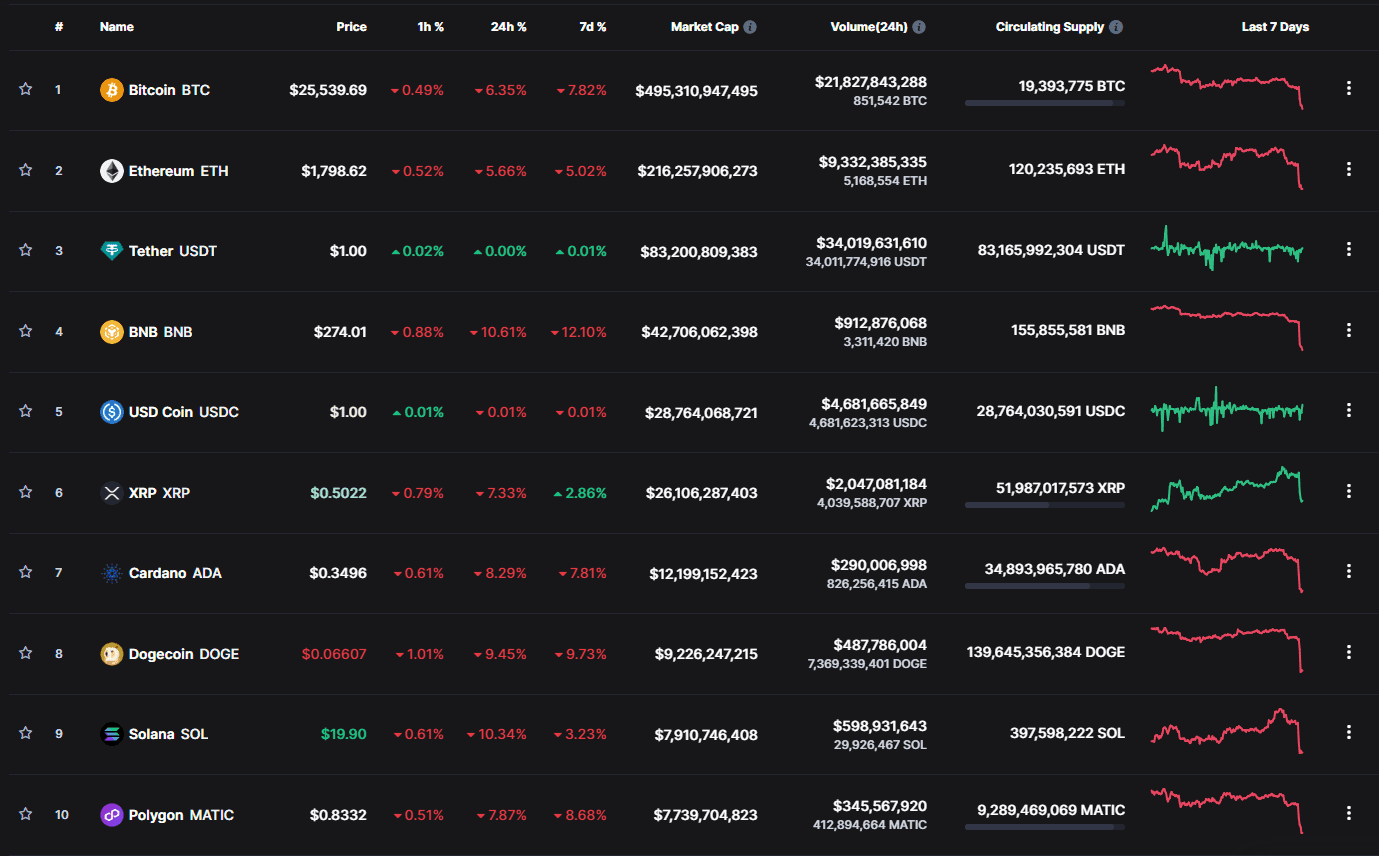The height and width of the screenshot is (856, 1379).
Task: Click the Dogecoin logo icon
Action: (112, 654)
